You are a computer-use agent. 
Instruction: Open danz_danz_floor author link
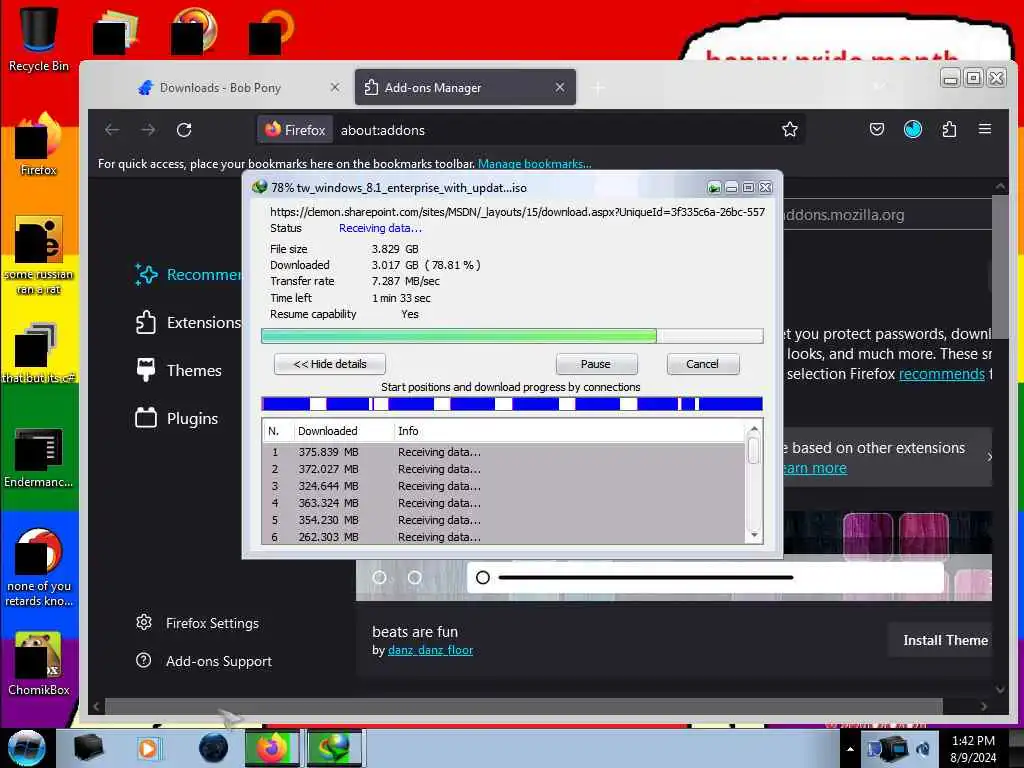click(430, 650)
